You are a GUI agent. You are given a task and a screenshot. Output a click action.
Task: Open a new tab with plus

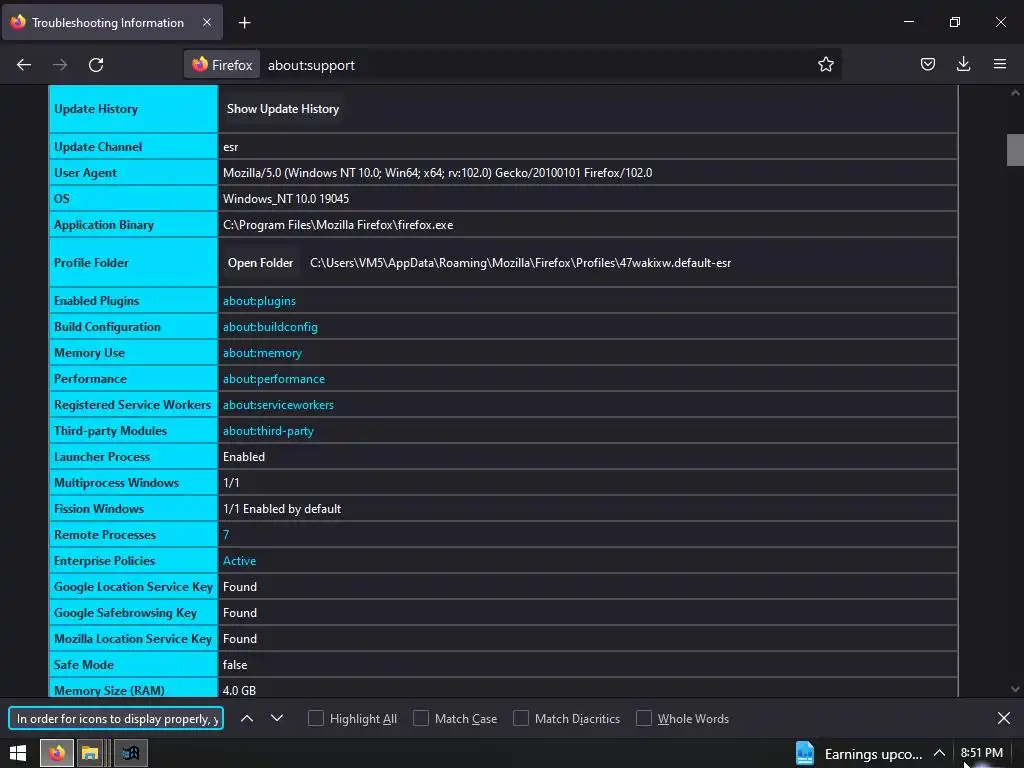244,23
